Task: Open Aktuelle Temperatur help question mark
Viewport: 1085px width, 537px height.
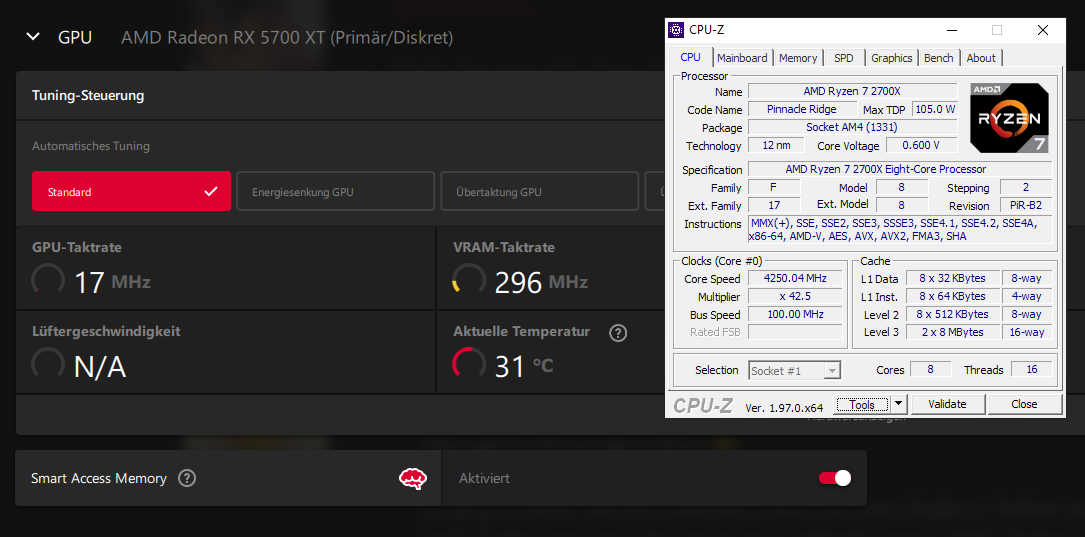Action: (618, 333)
